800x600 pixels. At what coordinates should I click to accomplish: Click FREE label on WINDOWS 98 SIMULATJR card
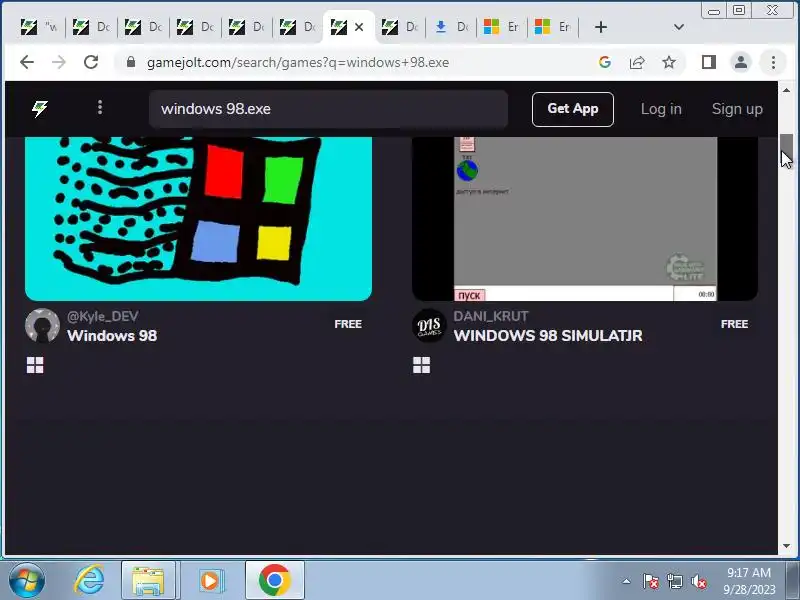coord(734,324)
